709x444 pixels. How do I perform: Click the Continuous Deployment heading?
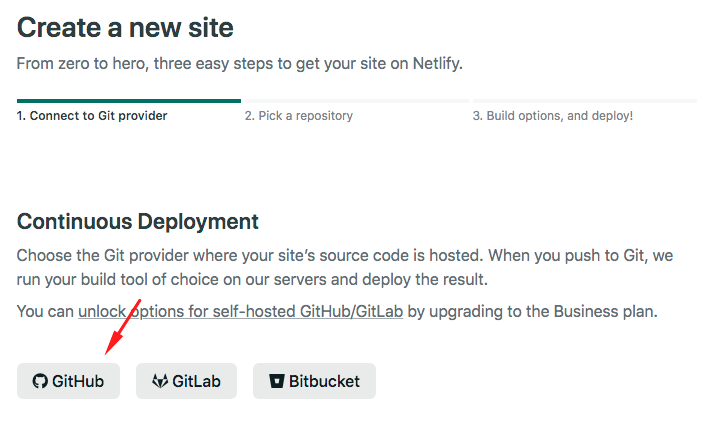[137, 222]
